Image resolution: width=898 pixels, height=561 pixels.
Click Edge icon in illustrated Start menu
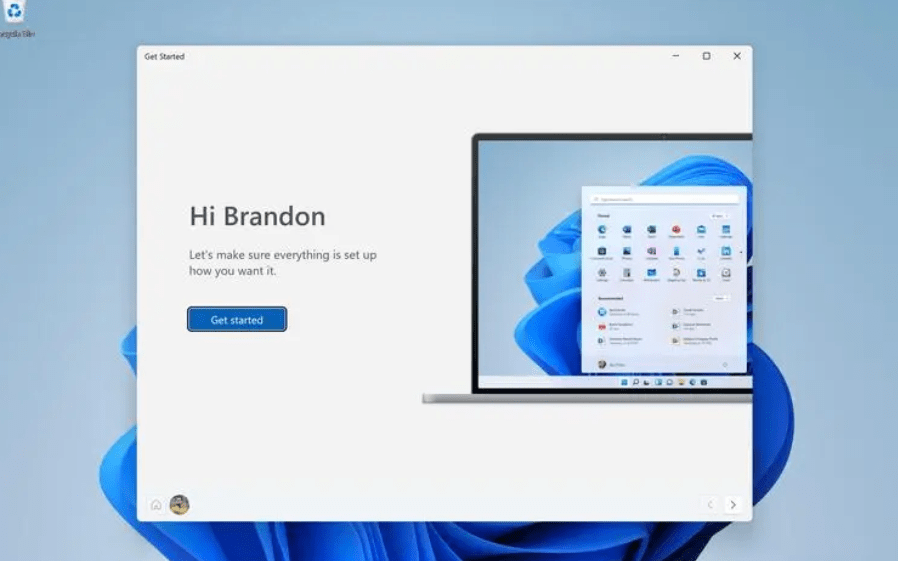(x=602, y=230)
